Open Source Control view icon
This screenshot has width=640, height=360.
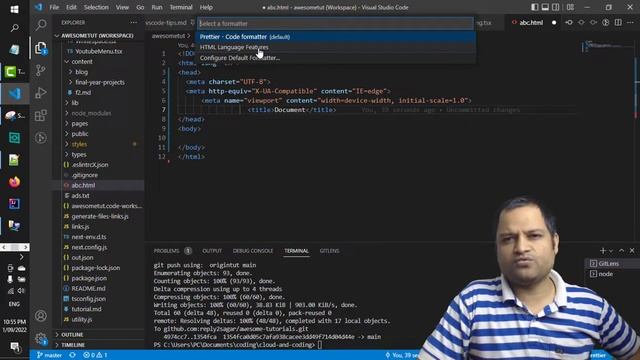(x=40, y=70)
